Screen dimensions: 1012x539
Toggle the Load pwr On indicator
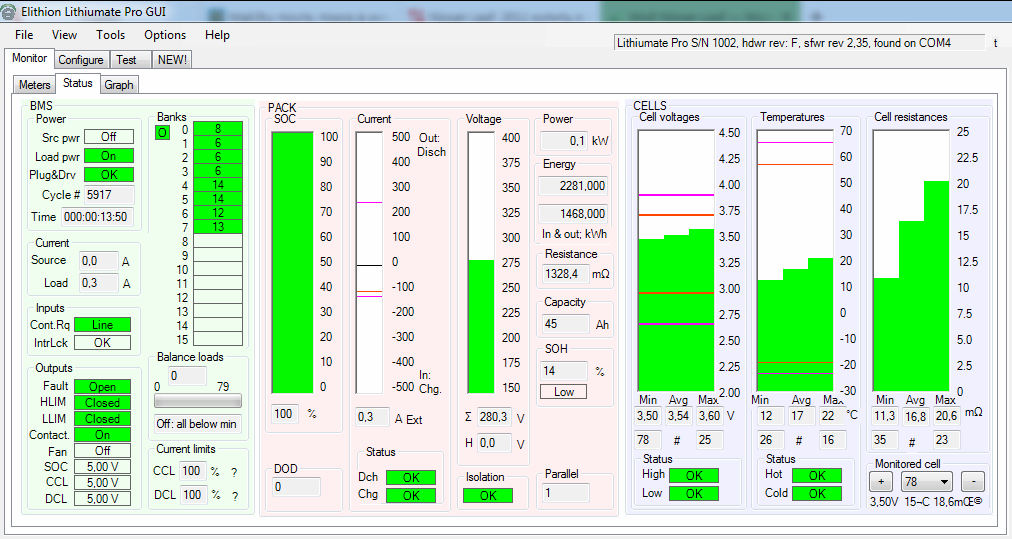click(x=108, y=156)
